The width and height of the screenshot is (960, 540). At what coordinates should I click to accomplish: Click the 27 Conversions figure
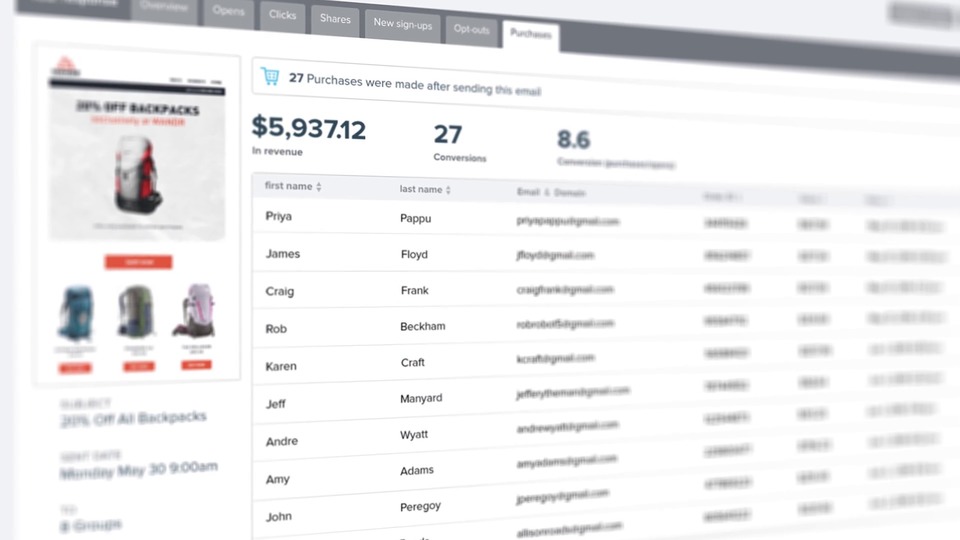448,135
